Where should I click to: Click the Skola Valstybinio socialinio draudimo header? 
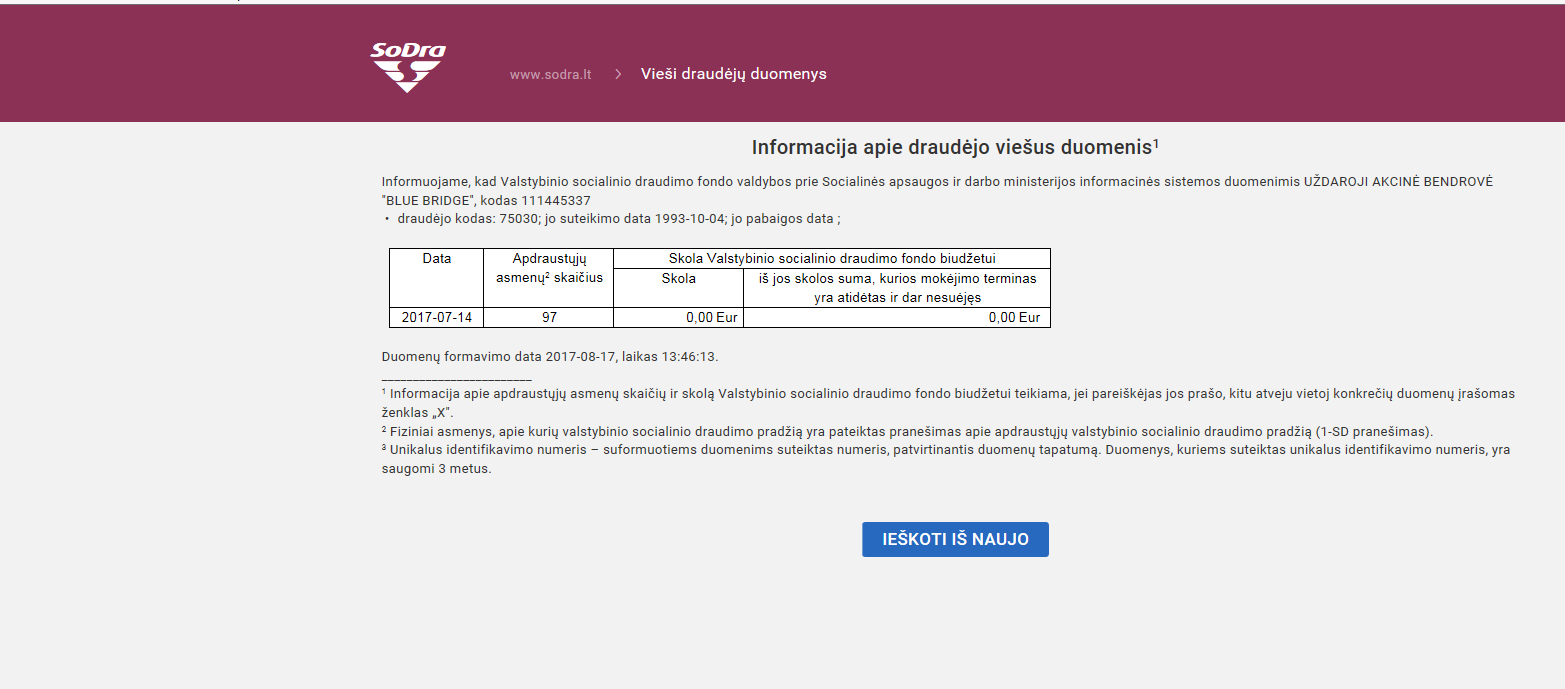831,259
